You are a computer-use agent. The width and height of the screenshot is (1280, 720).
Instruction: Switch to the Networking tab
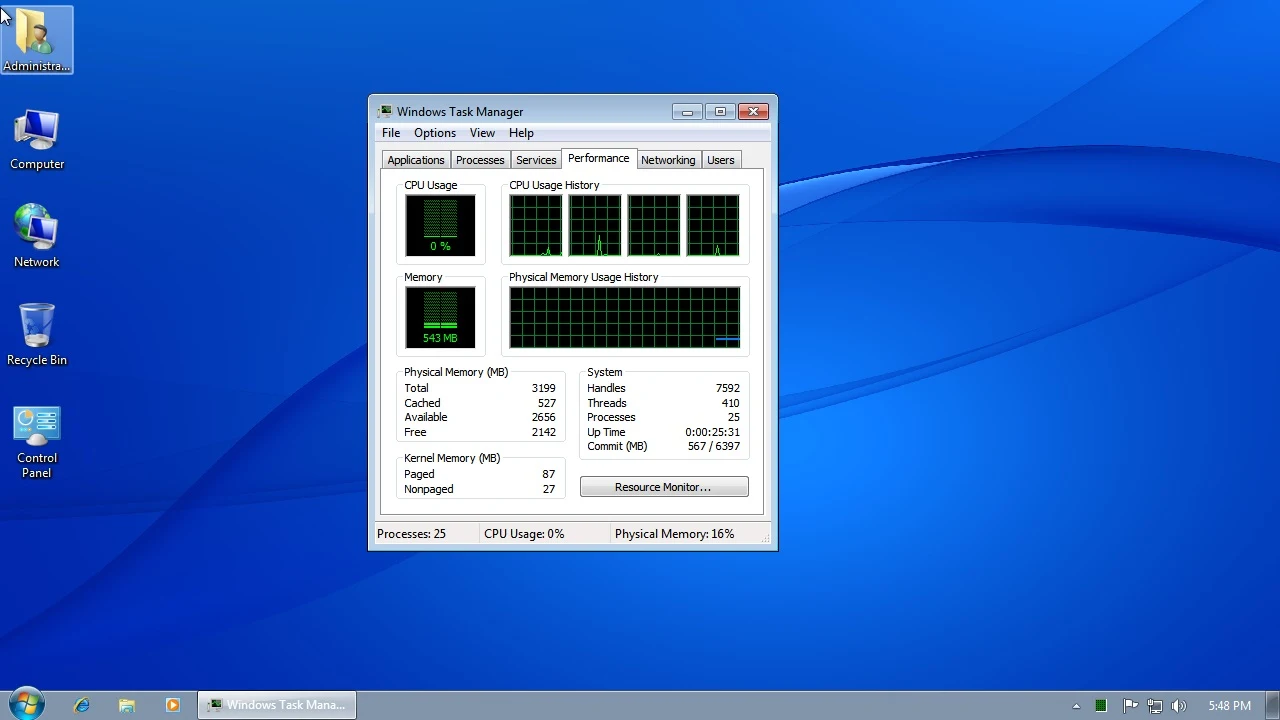click(x=668, y=160)
